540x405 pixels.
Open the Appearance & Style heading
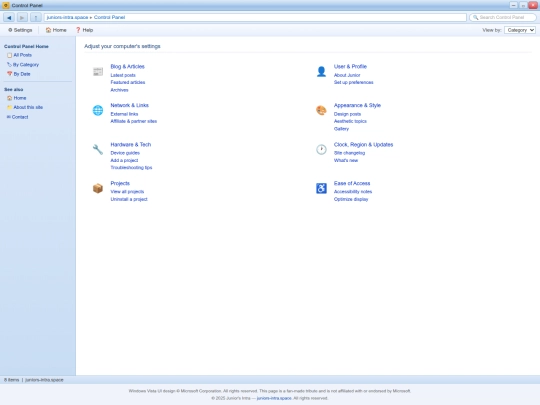(x=357, y=105)
